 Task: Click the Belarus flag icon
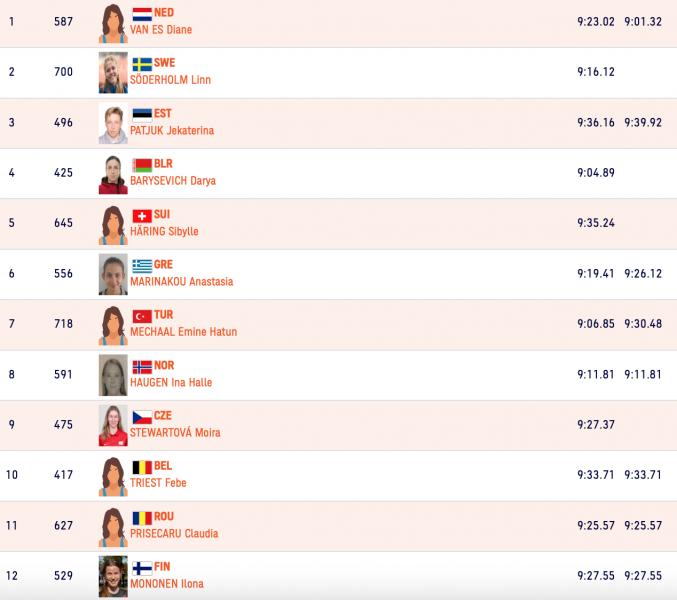point(142,164)
